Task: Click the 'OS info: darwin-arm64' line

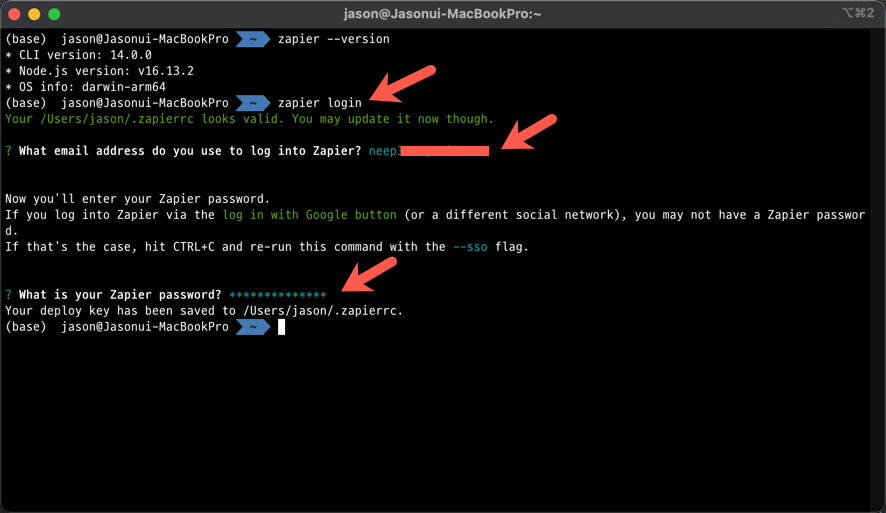Action: 85,87
